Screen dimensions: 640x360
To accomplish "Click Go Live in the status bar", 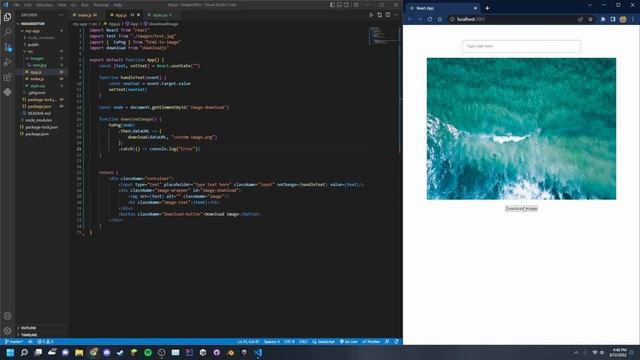I will pyautogui.click(x=348, y=342).
